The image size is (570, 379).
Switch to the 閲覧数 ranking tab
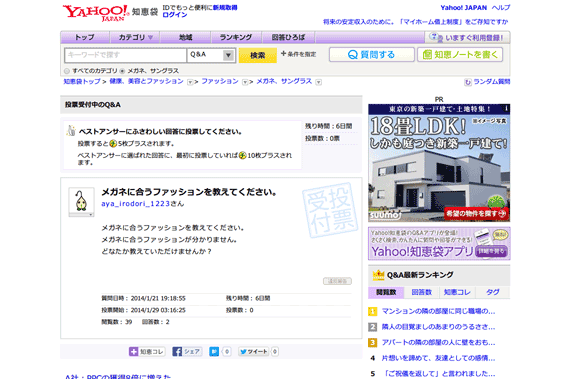tap(386, 292)
